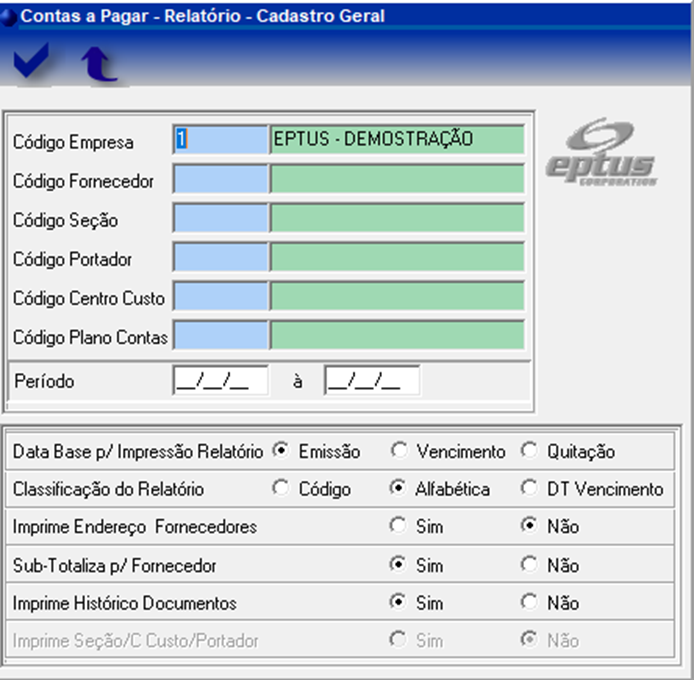Choose Código report classification
694x680 pixels.
click(280, 489)
